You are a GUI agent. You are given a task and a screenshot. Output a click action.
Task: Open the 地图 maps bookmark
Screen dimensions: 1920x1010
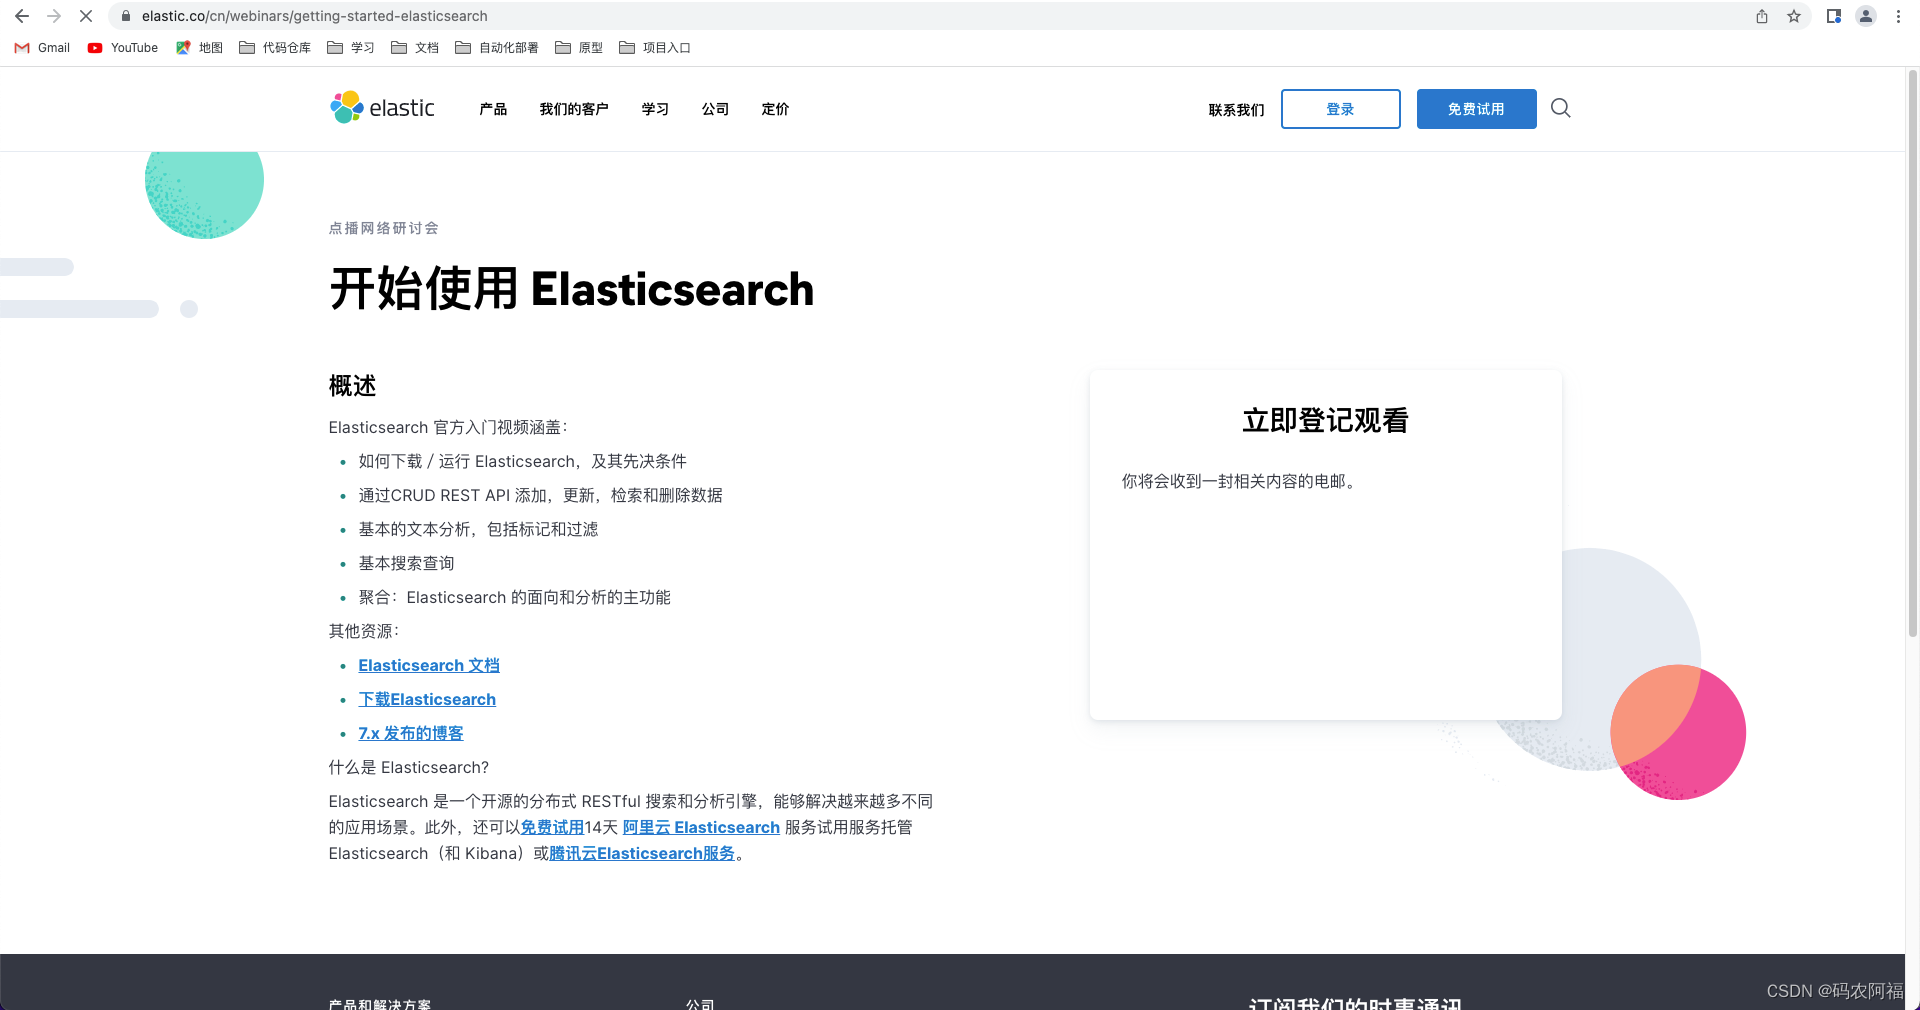coord(199,48)
